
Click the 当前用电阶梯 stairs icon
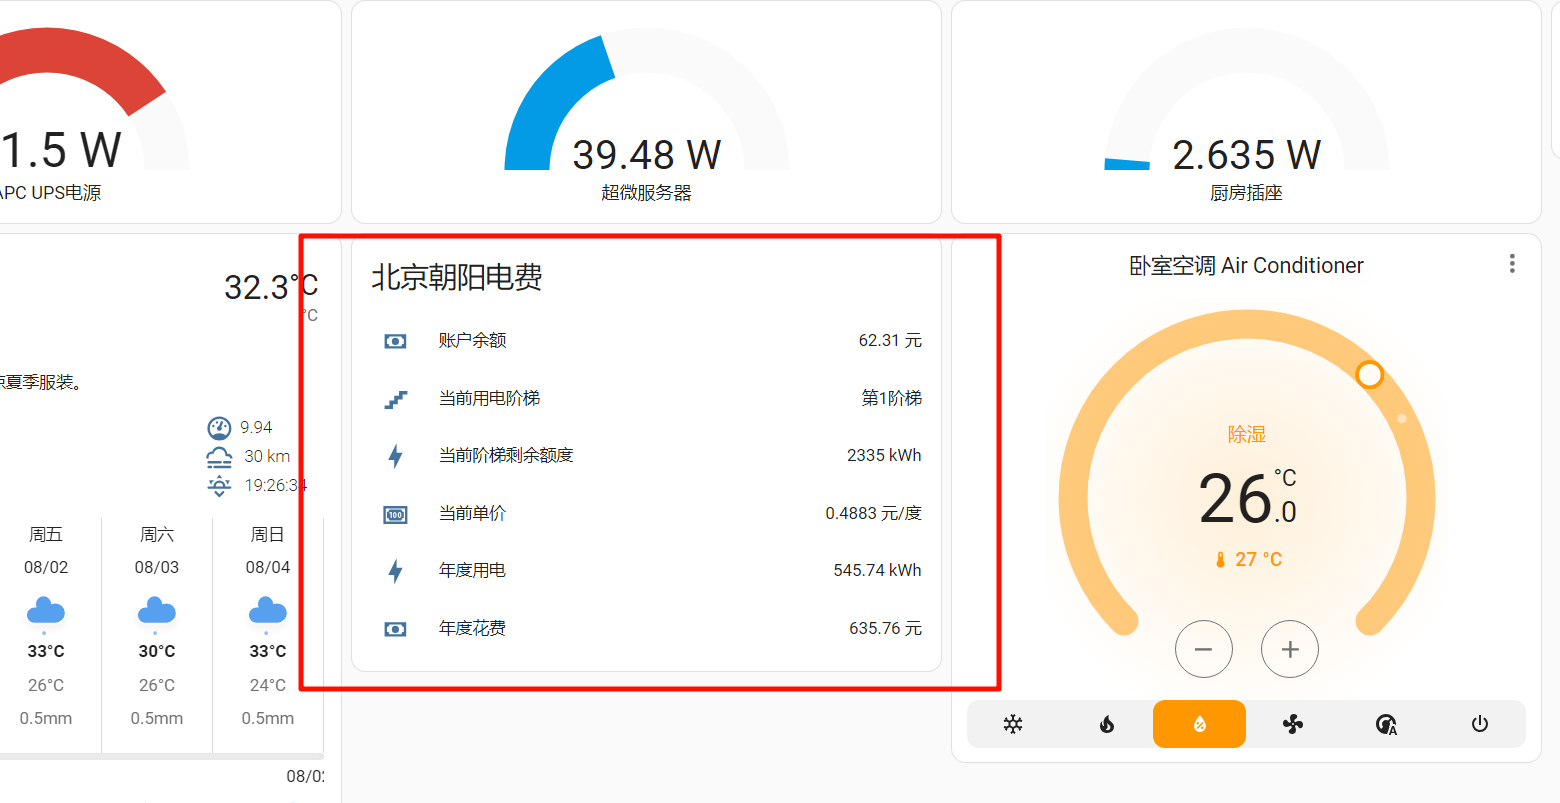[x=395, y=399]
